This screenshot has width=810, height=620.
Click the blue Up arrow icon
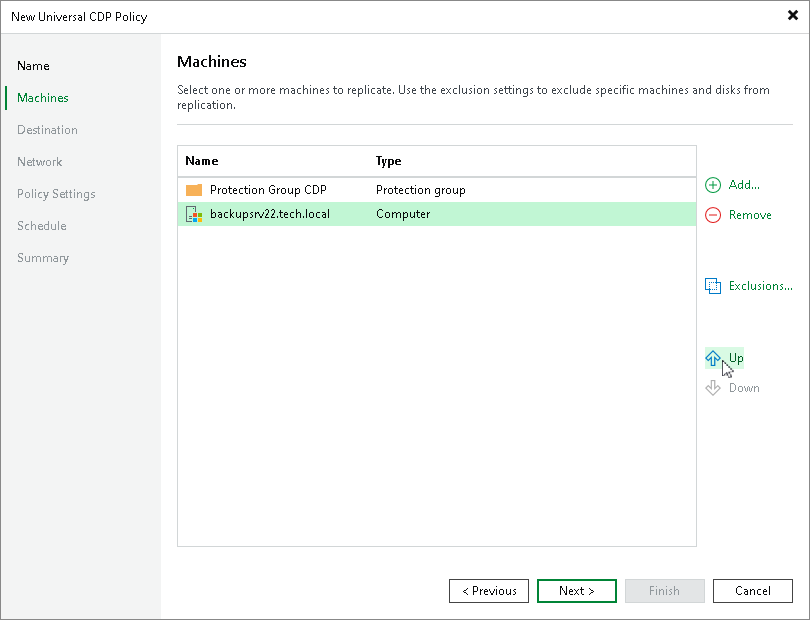(x=712, y=357)
